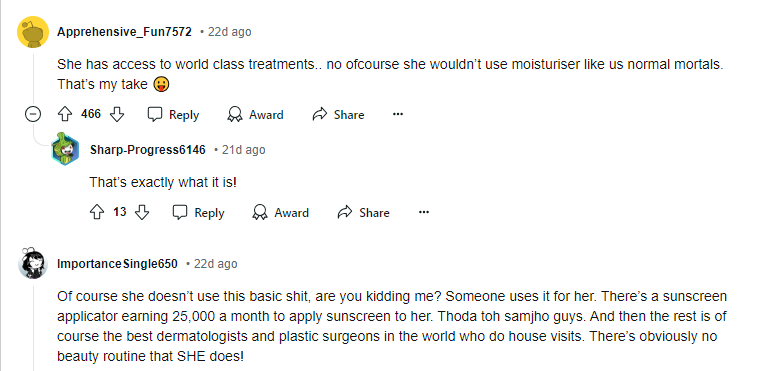Screen dimensions: 759x371
Task: Give Award to Apprehensive_Fun7572's comment
Action: [256, 114]
